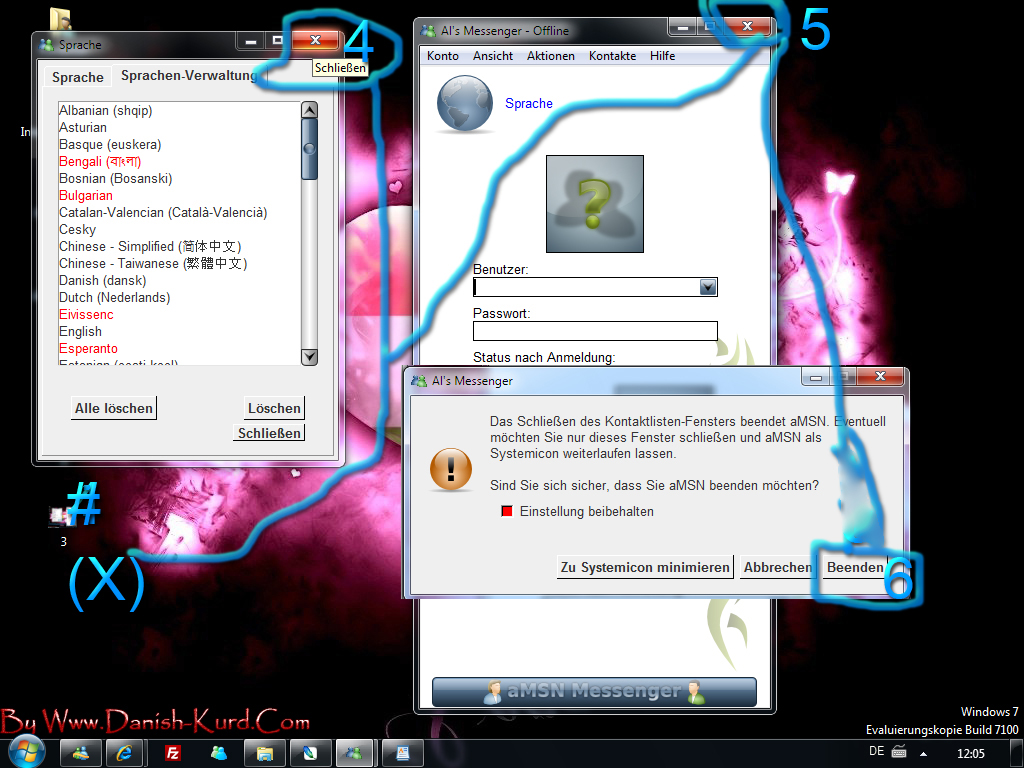Image resolution: width=1024 pixels, height=768 pixels.
Task: Select the red Esperanto entry
Action: (x=88, y=348)
